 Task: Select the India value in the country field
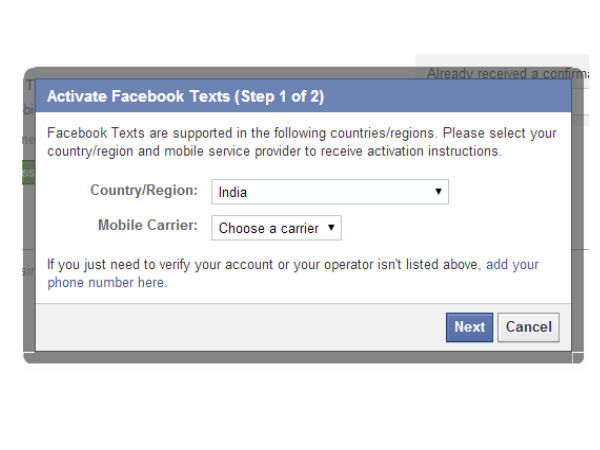(233, 192)
